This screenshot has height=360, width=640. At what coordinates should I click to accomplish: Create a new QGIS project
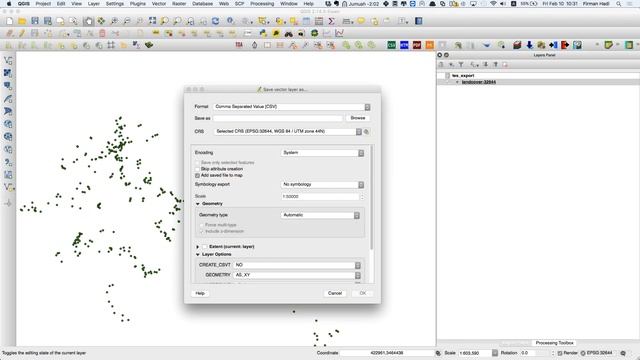9,21
